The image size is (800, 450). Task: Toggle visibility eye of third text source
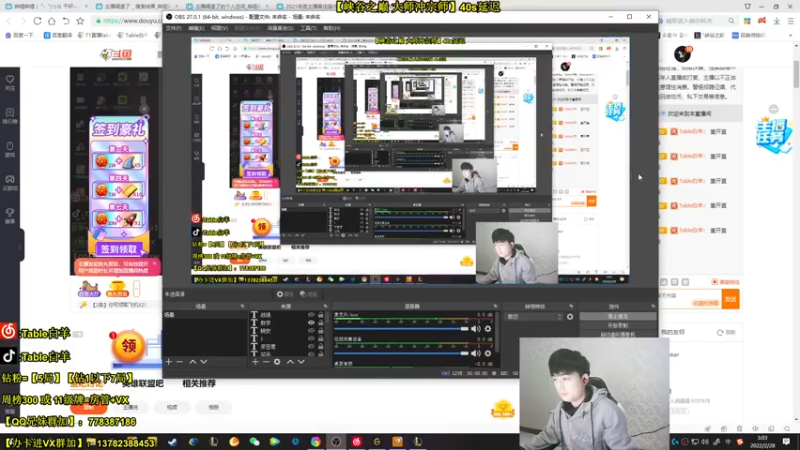click(311, 331)
